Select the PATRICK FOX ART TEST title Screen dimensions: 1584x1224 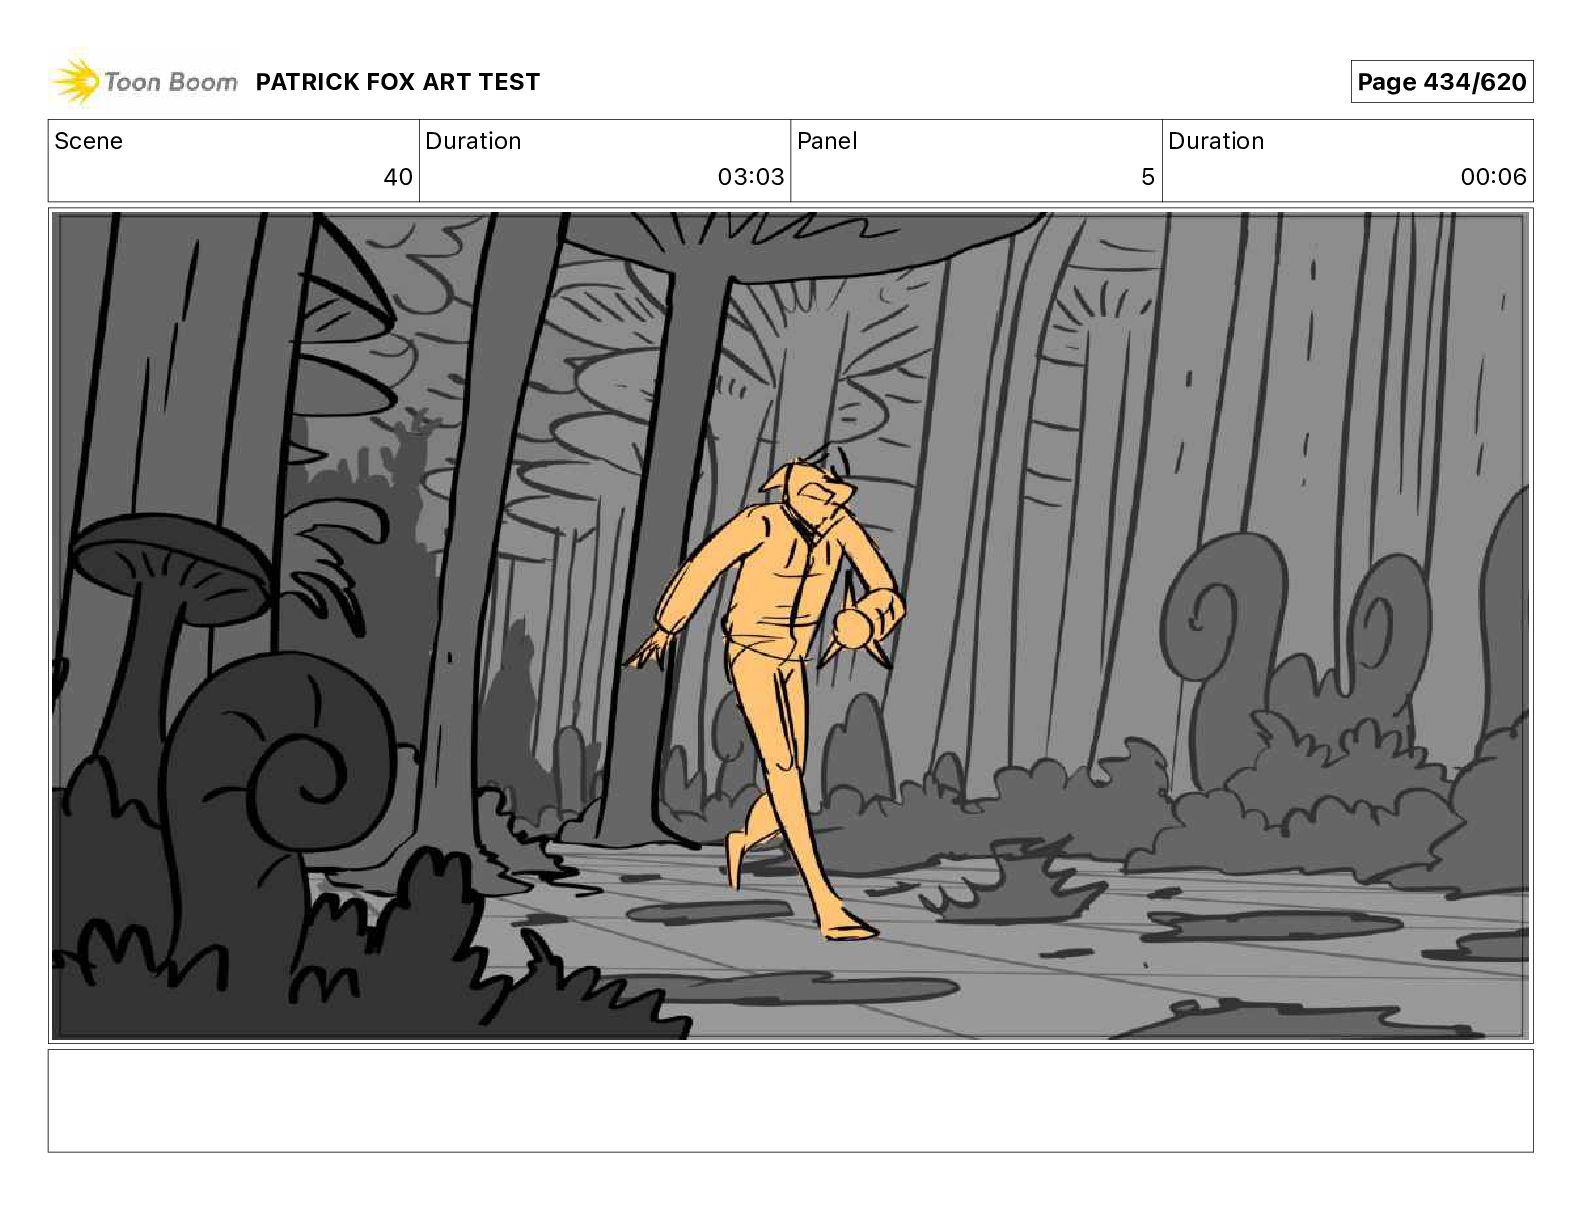pyautogui.click(x=397, y=82)
